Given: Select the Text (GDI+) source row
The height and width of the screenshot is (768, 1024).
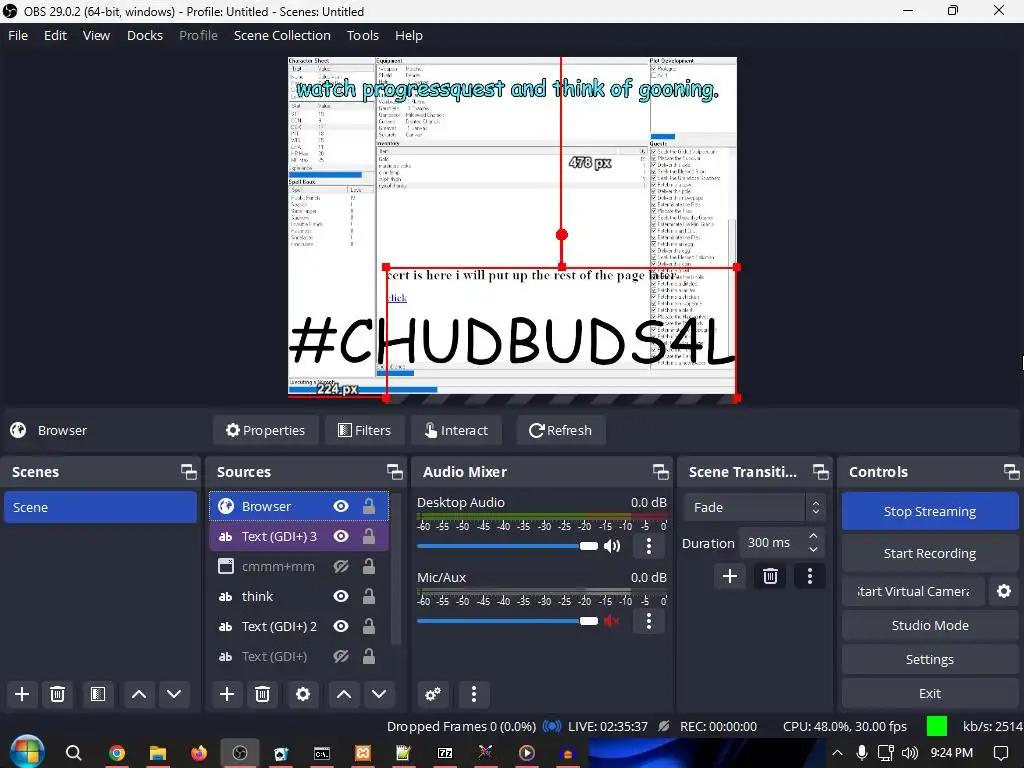Looking at the screenshot, I should 298,656.
